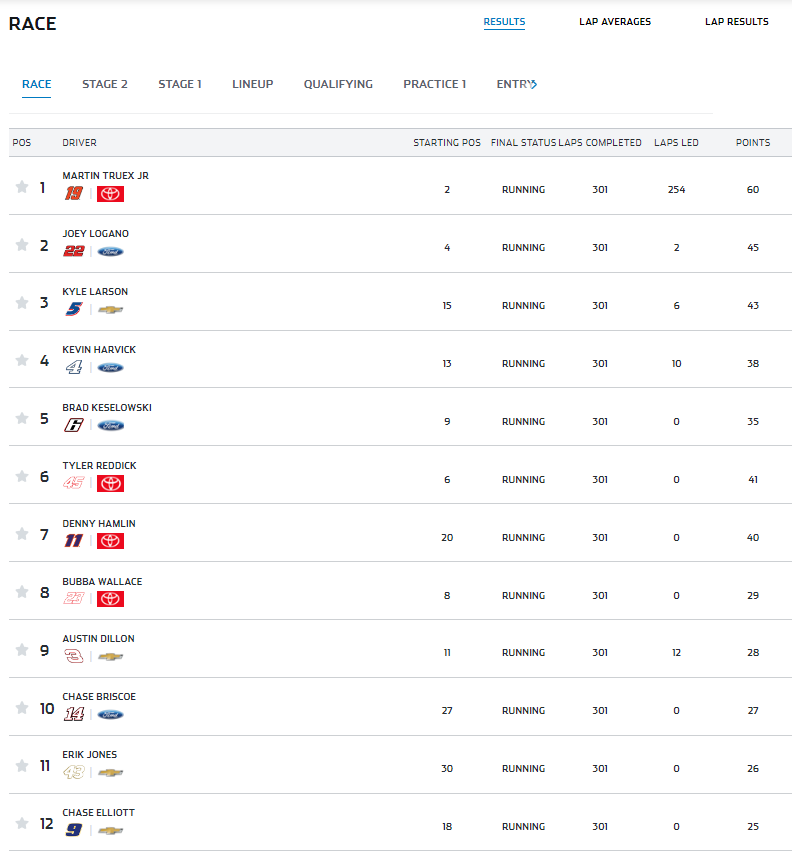Screen dimensions: 792x857
Task: Click driver name KYLE LARSON
Action: point(95,291)
